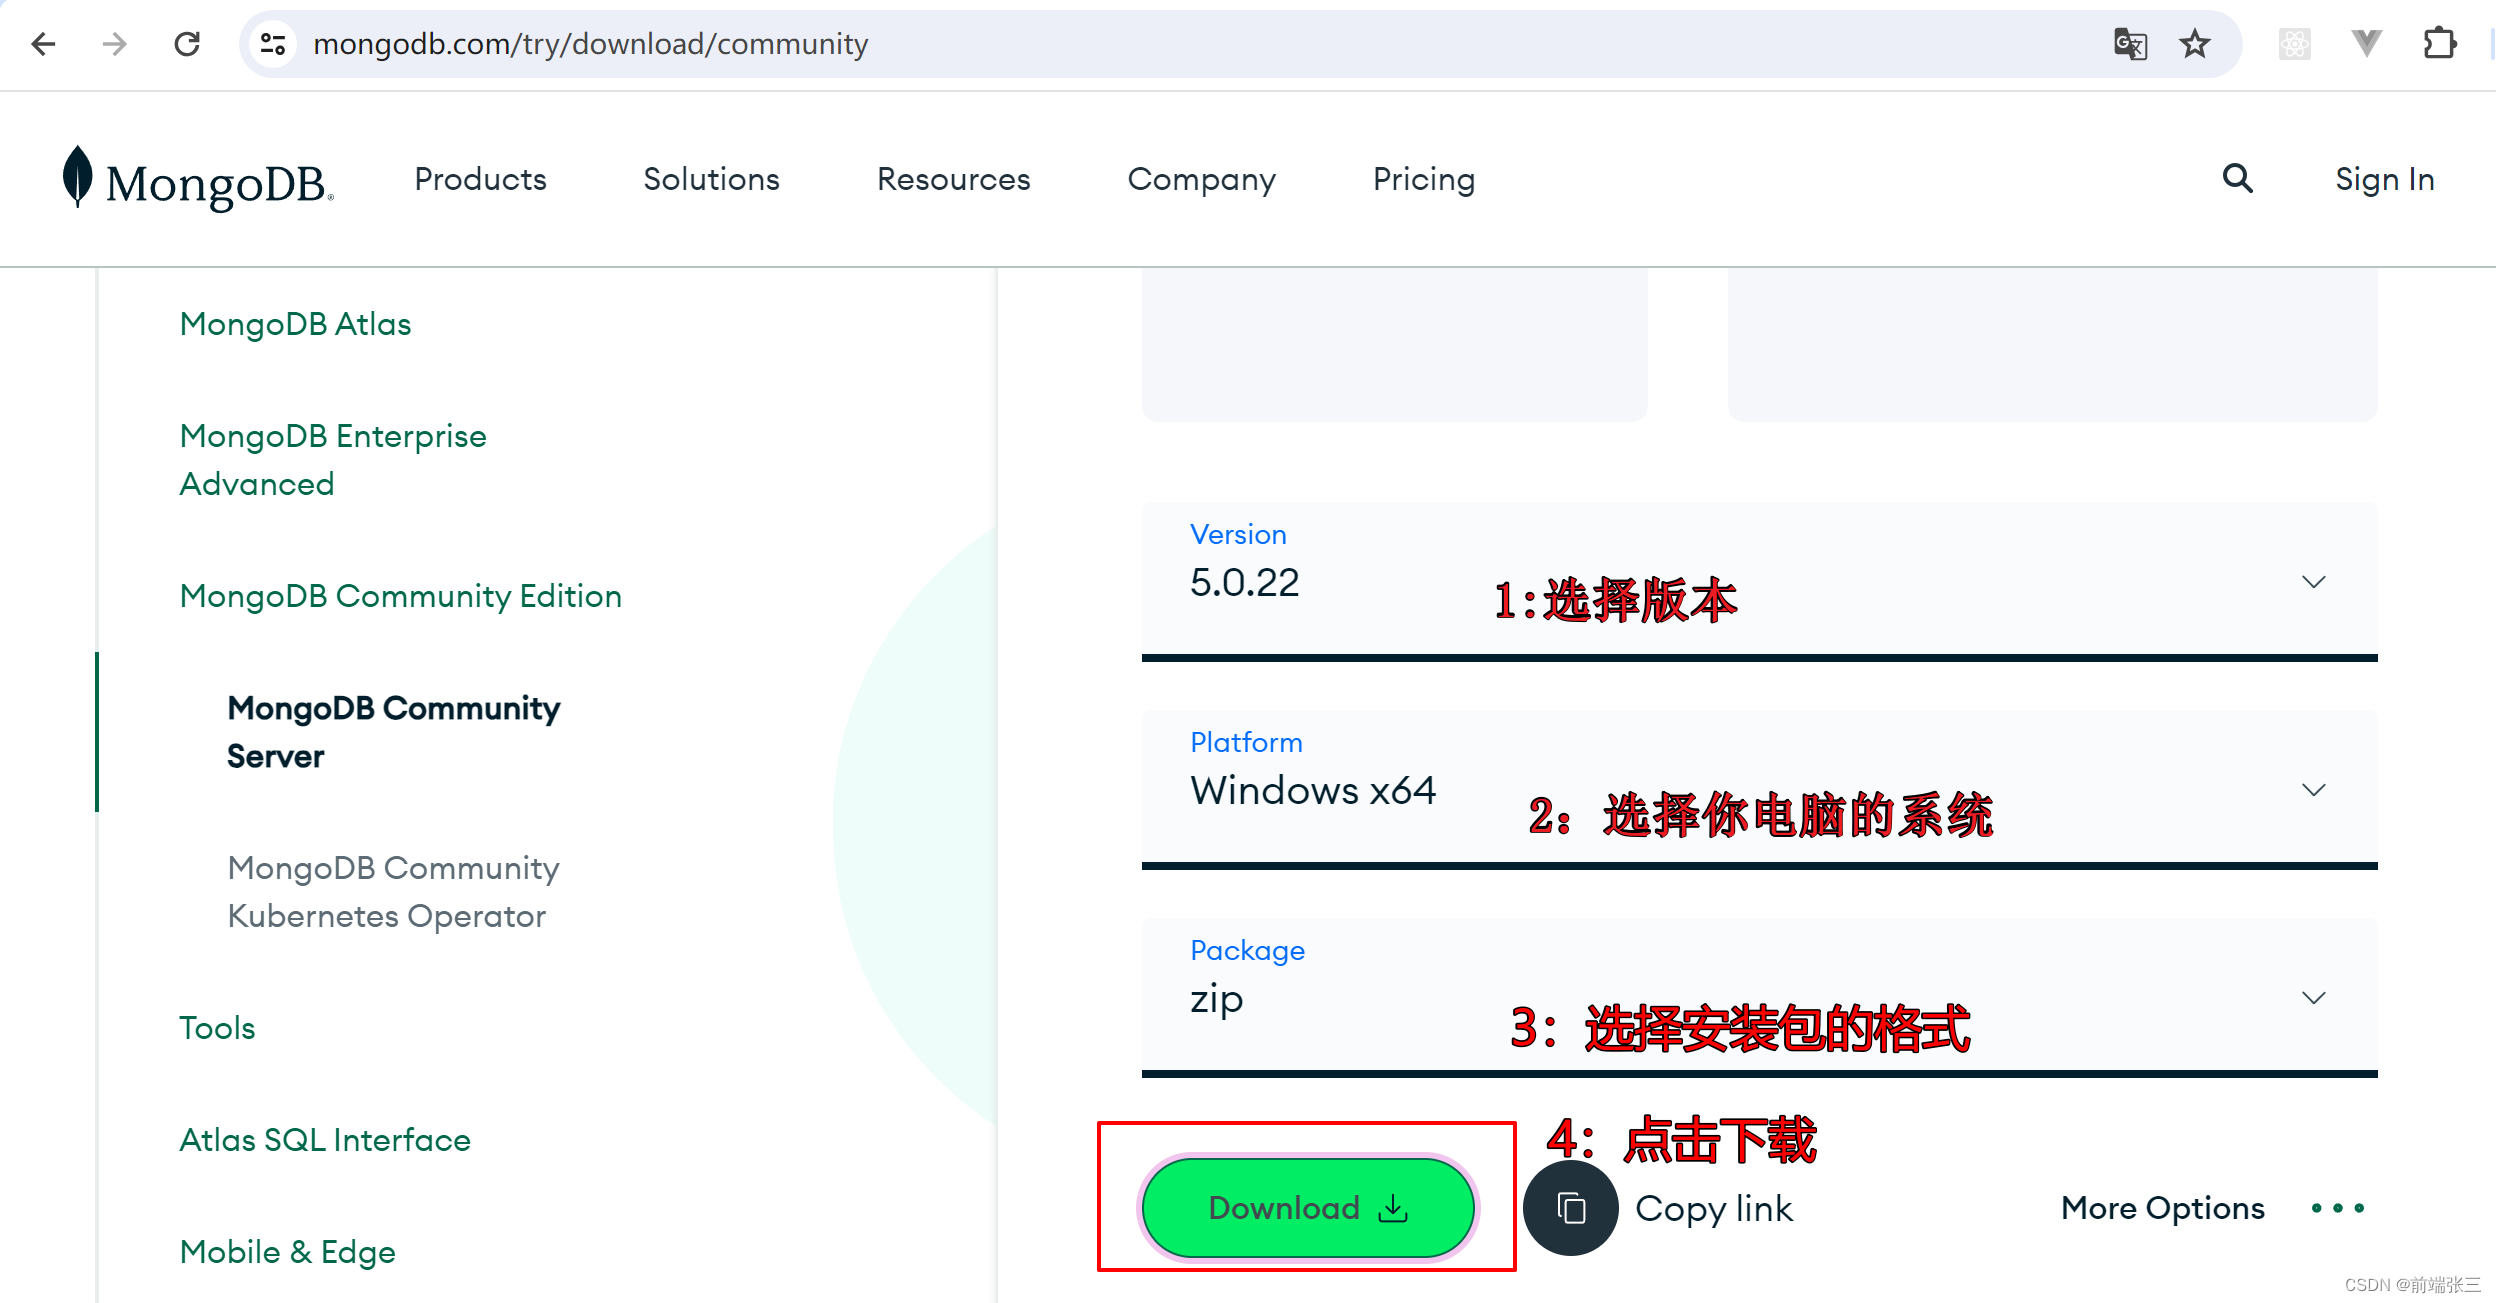Expand Package dropdown chevron
2496x1303 pixels.
point(2313,998)
